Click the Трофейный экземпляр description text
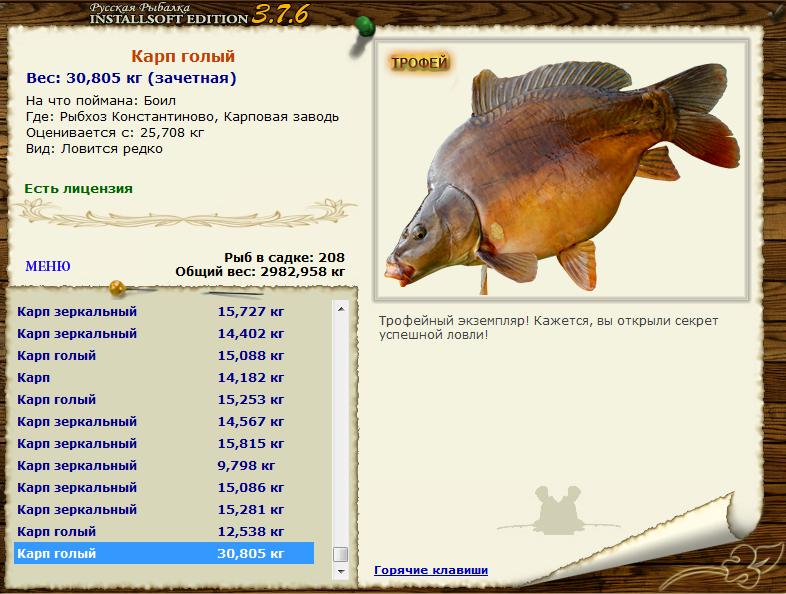 [548, 327]
